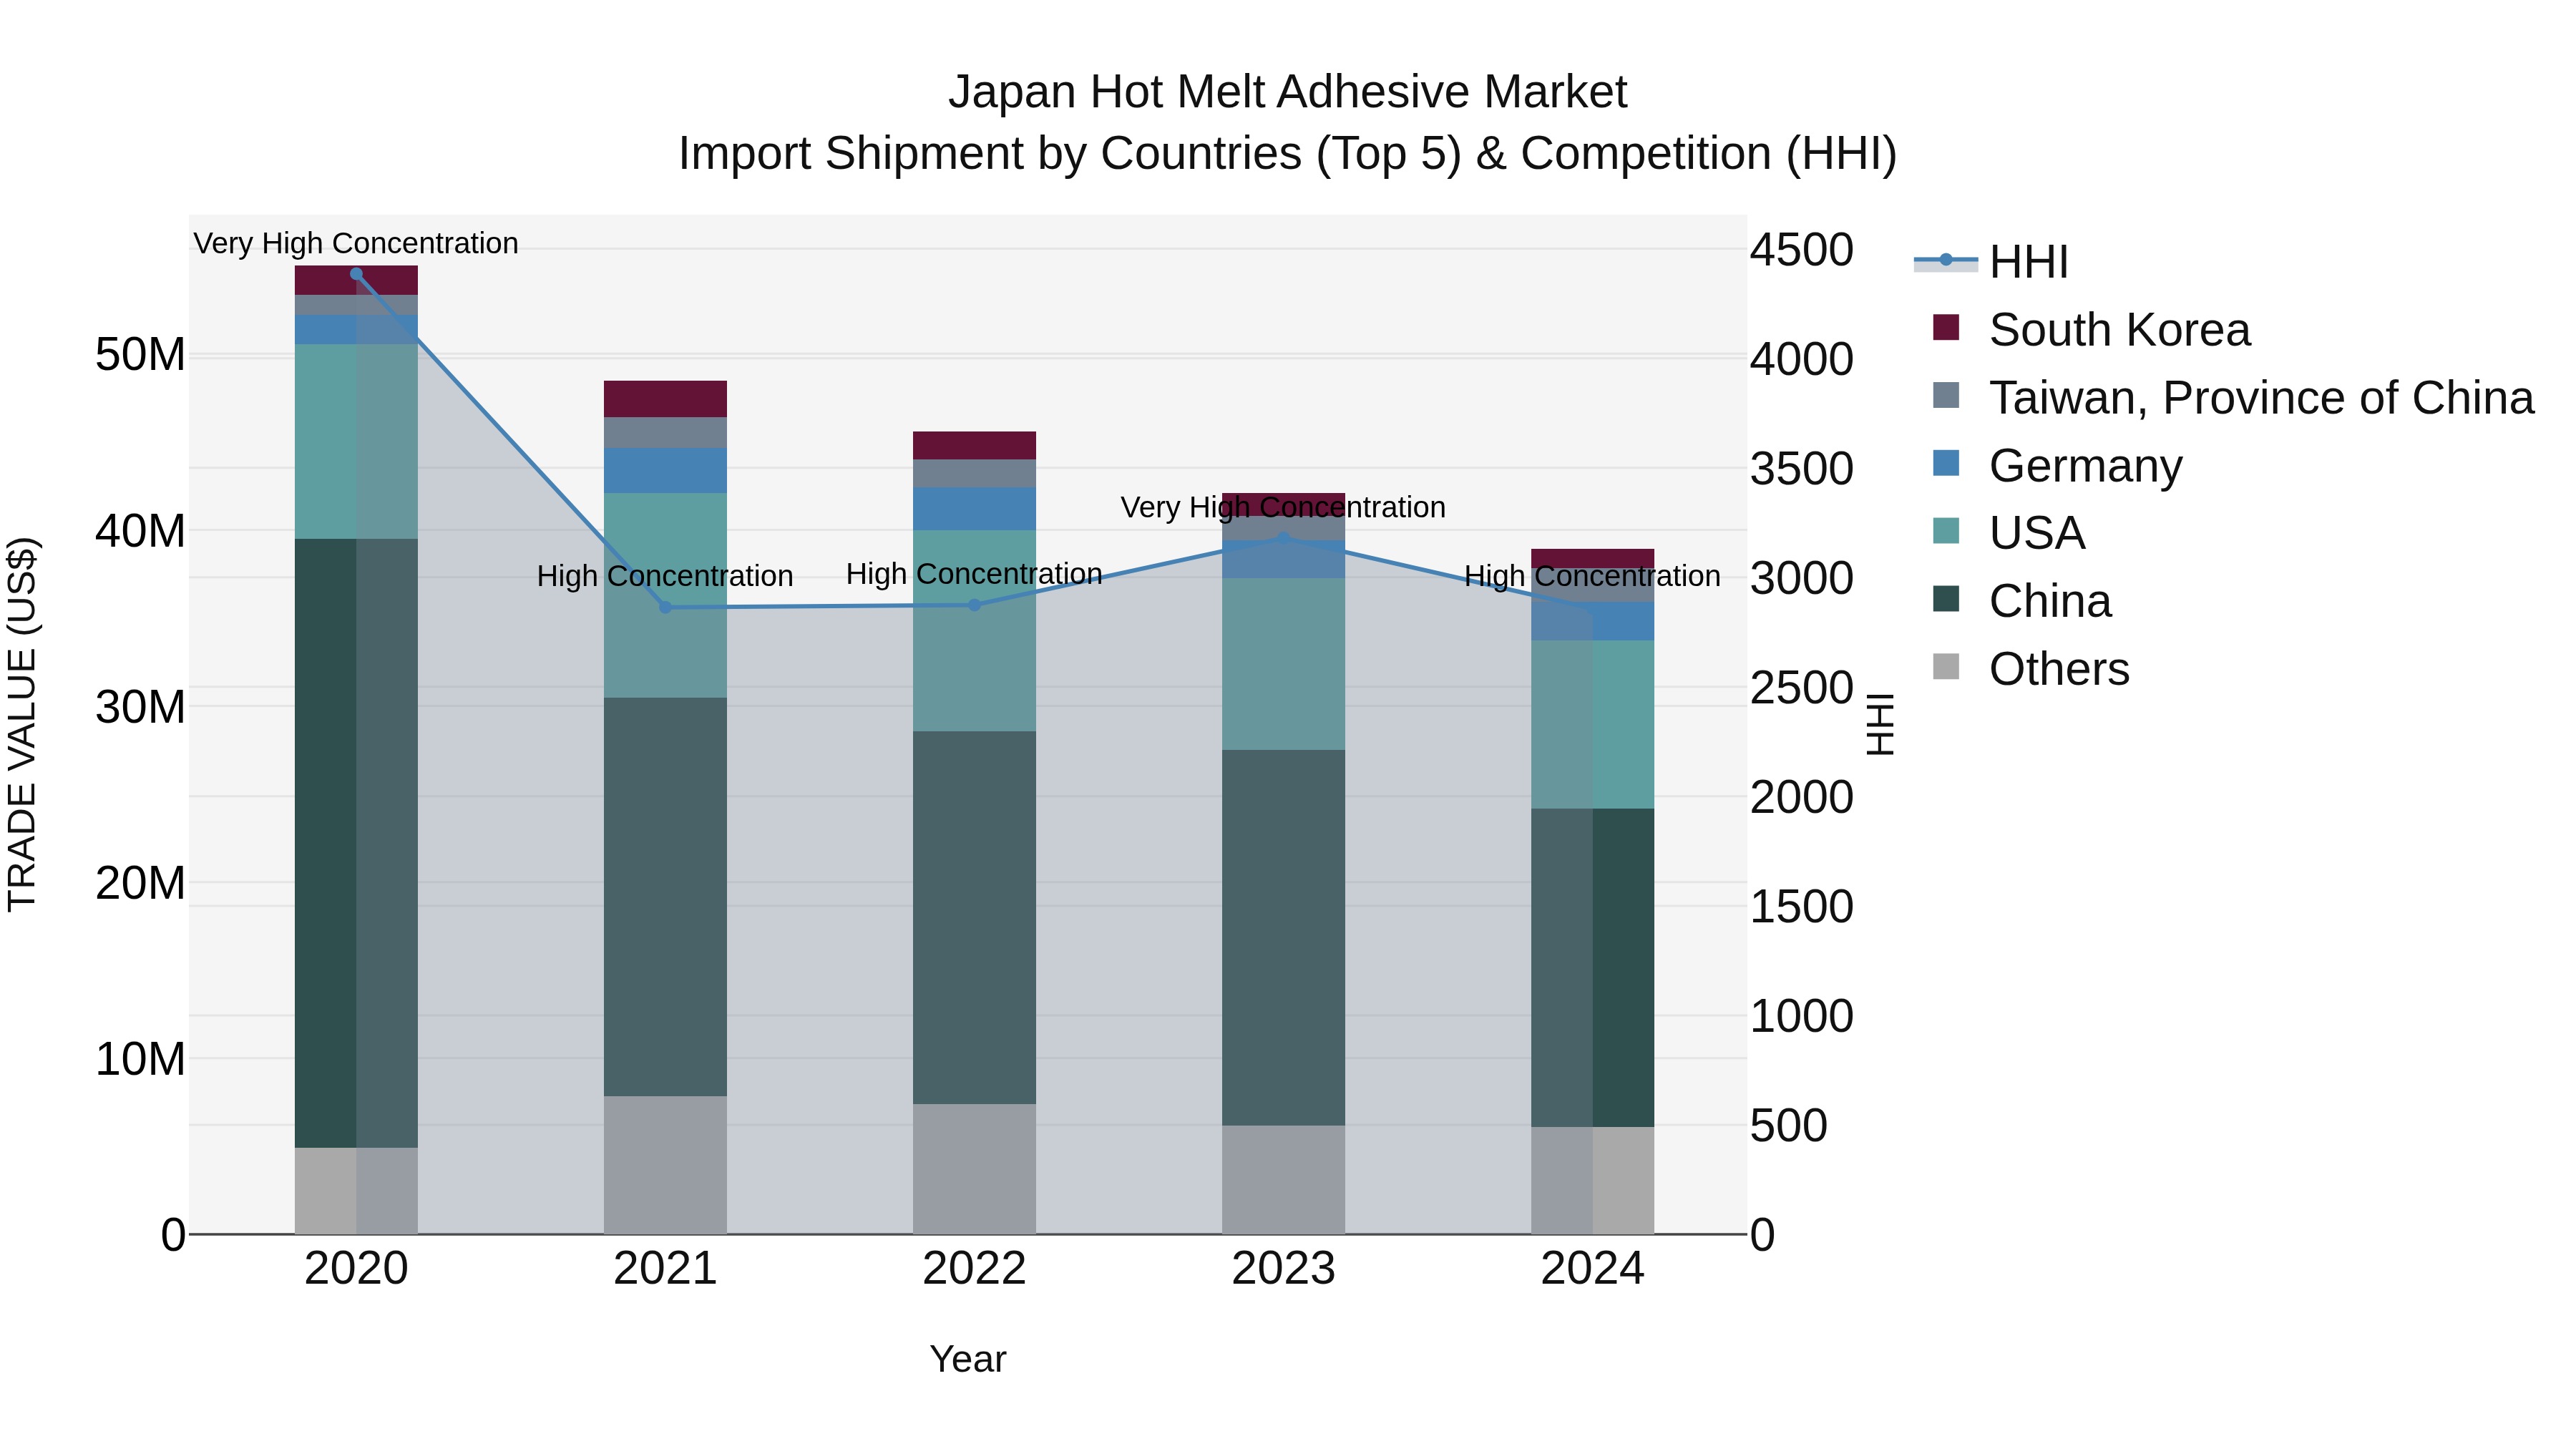The width and height of the screenshot is (2576, 1449).
Task: Click the 2021 HHI line marker
Action: (666, 607)
